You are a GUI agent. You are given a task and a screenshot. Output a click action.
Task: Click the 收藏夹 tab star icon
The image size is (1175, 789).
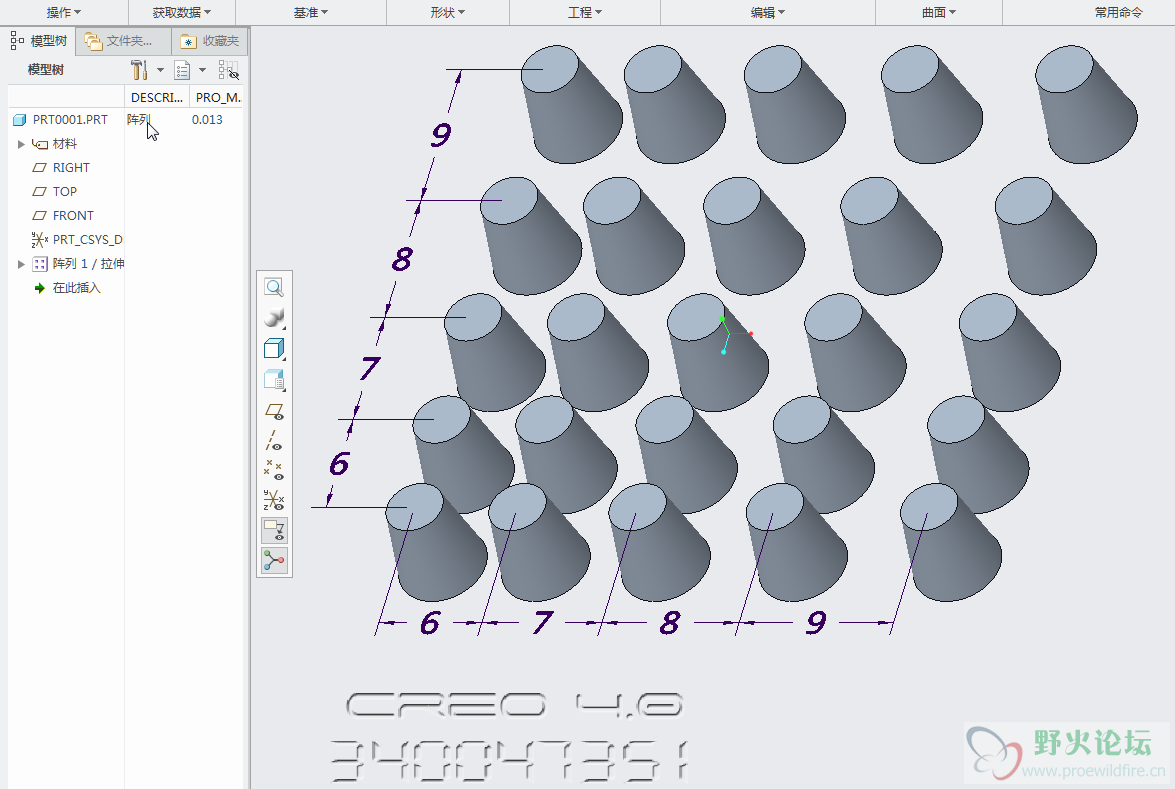coord(188,41)
